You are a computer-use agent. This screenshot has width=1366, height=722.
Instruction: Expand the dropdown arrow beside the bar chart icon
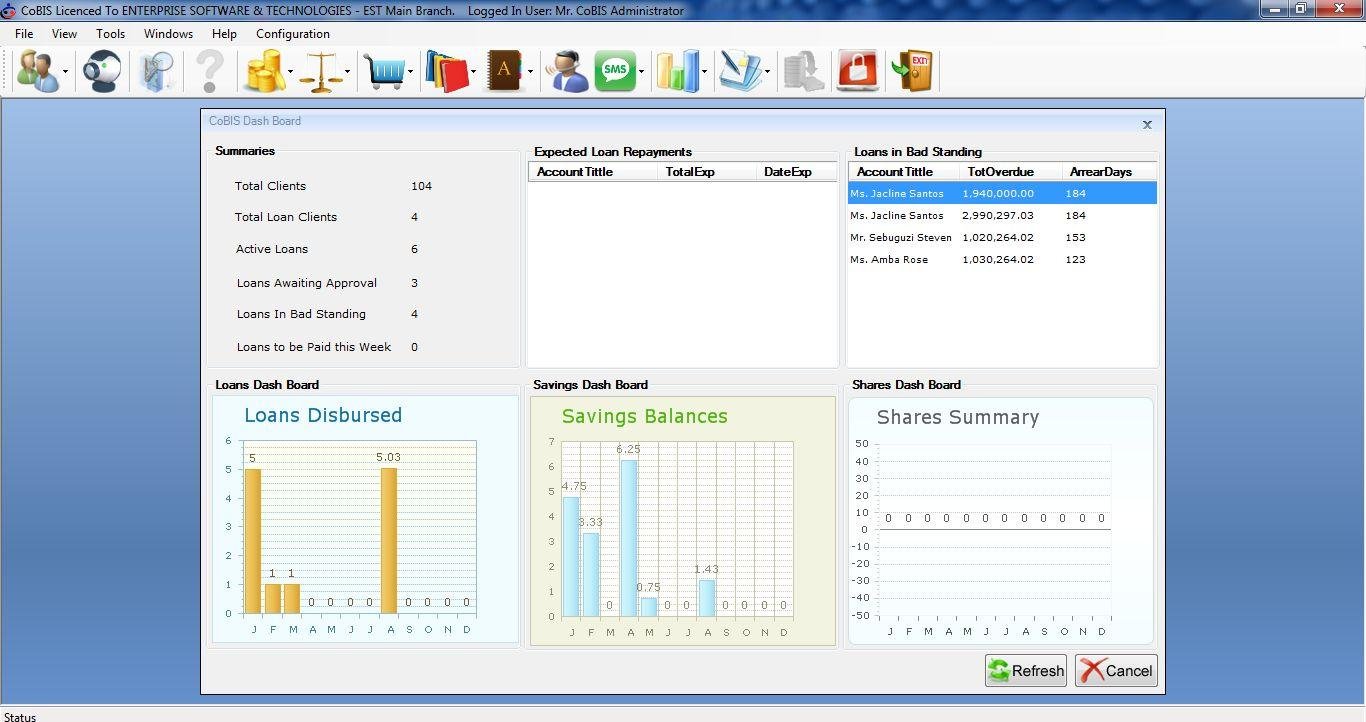[x=704, y=72]
